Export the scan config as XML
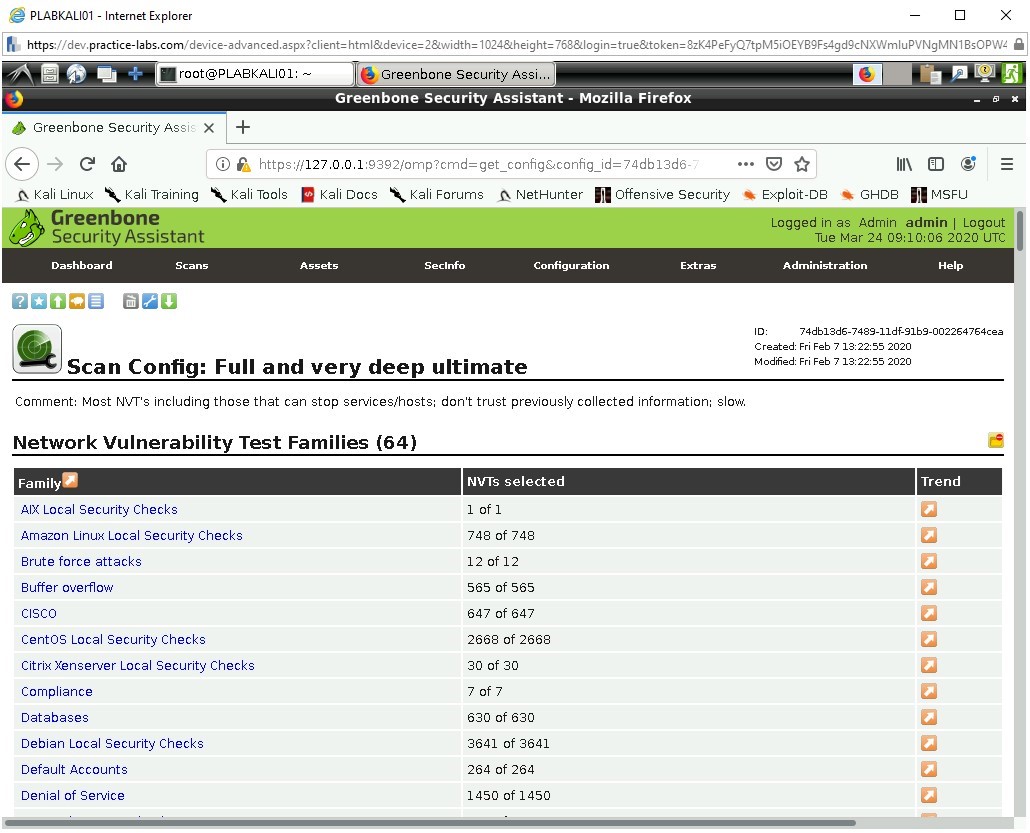Screen dimensions: 1030x833 pos(169,301)
